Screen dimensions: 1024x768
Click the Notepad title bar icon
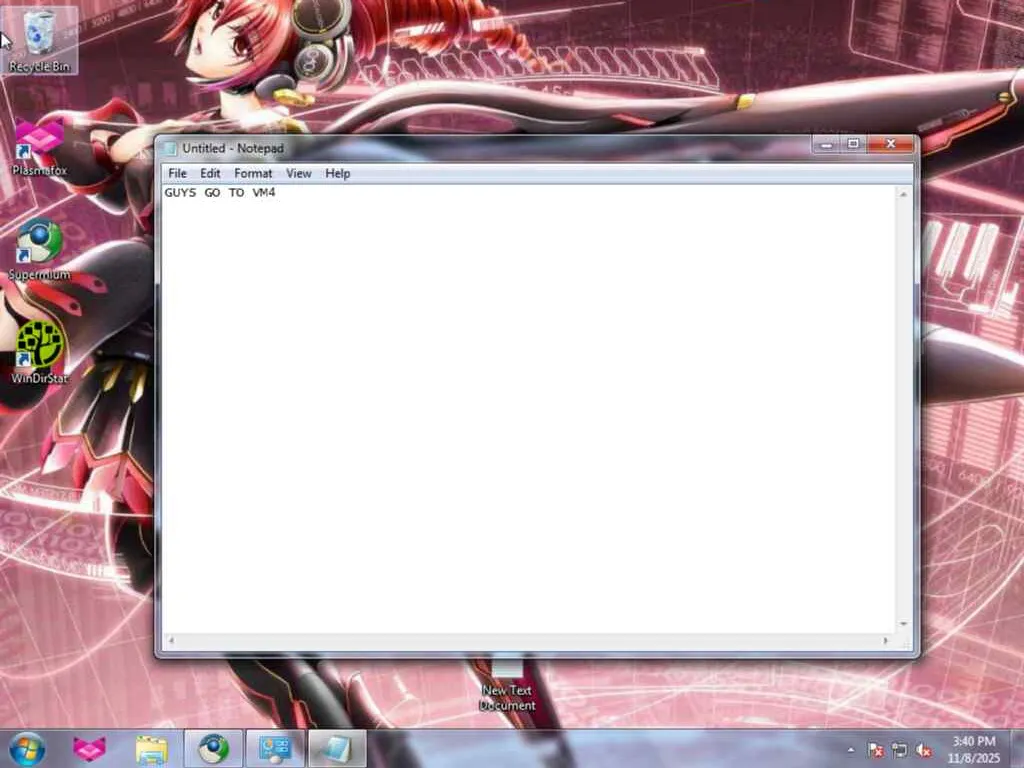pyautogui.click(x=170, y=148)
